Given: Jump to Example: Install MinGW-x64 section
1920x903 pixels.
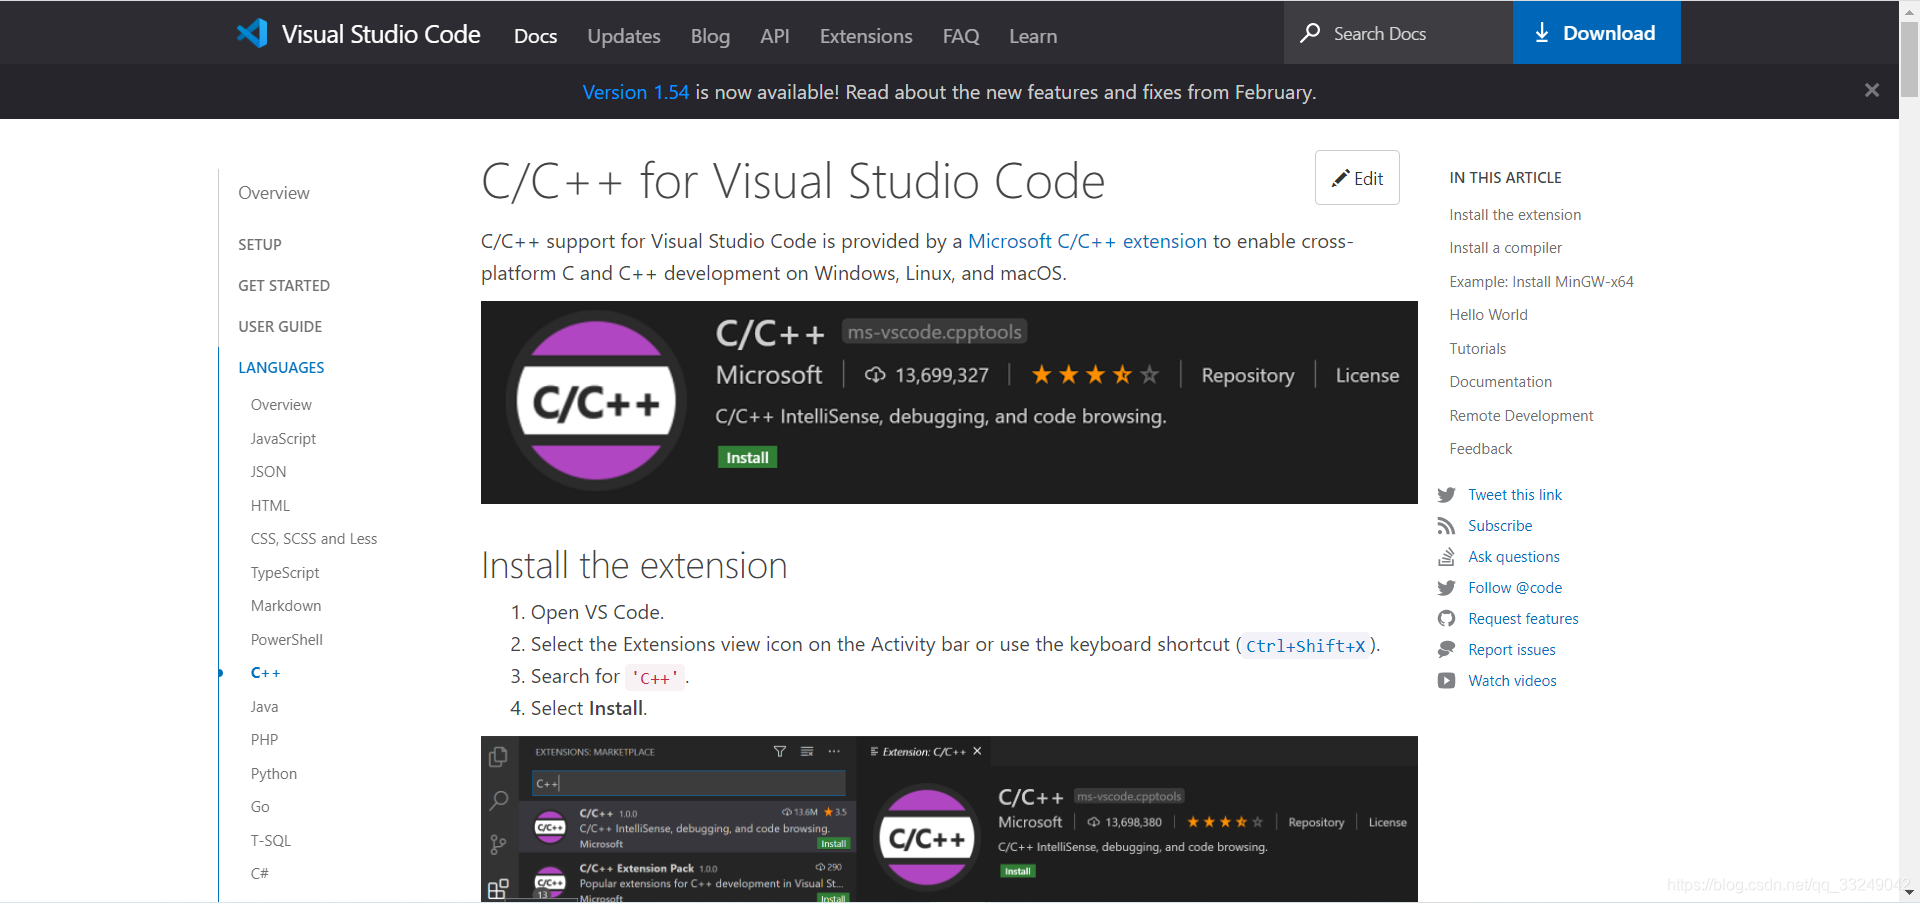Looking at the screenshot, I should 1541,282.
